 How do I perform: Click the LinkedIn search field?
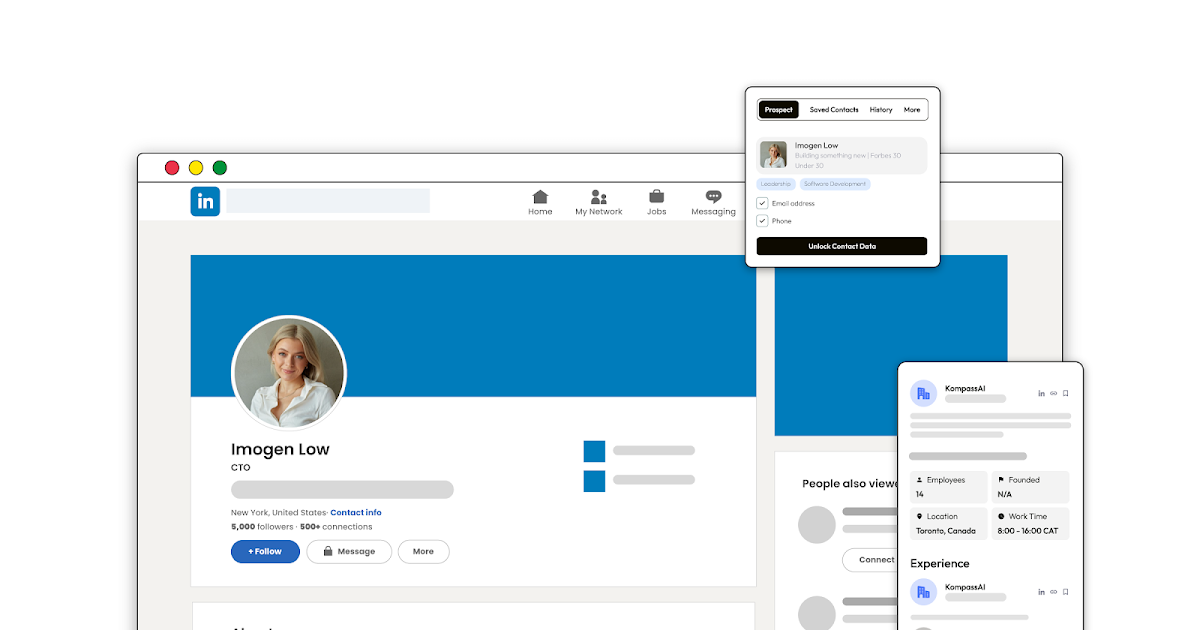tap(328, 201)
